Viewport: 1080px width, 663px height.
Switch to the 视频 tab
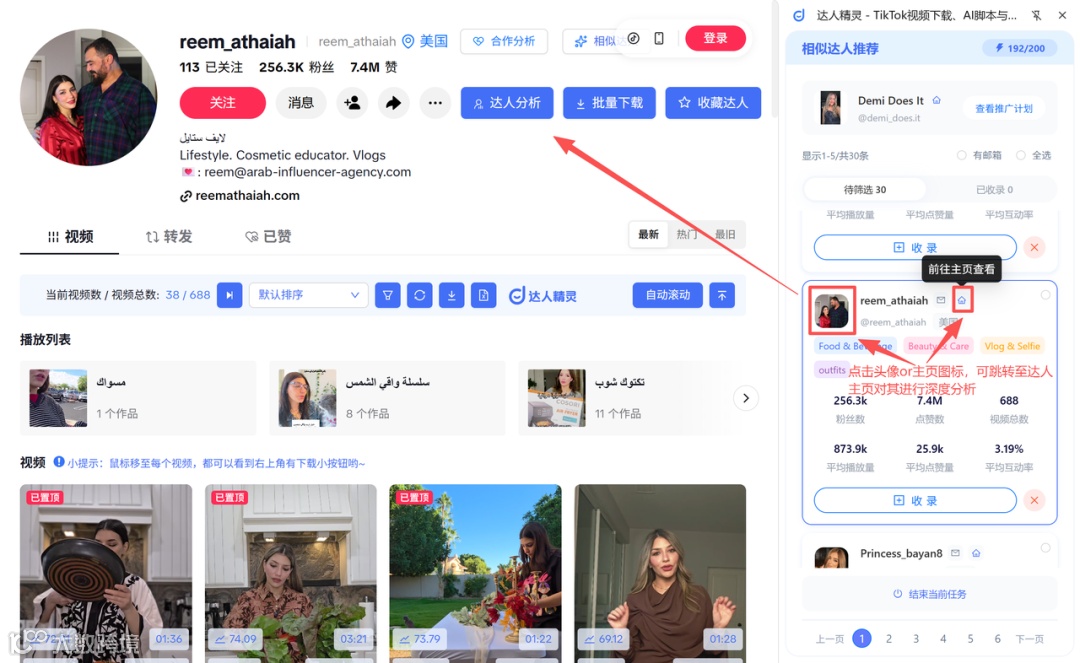coord(70,237)
